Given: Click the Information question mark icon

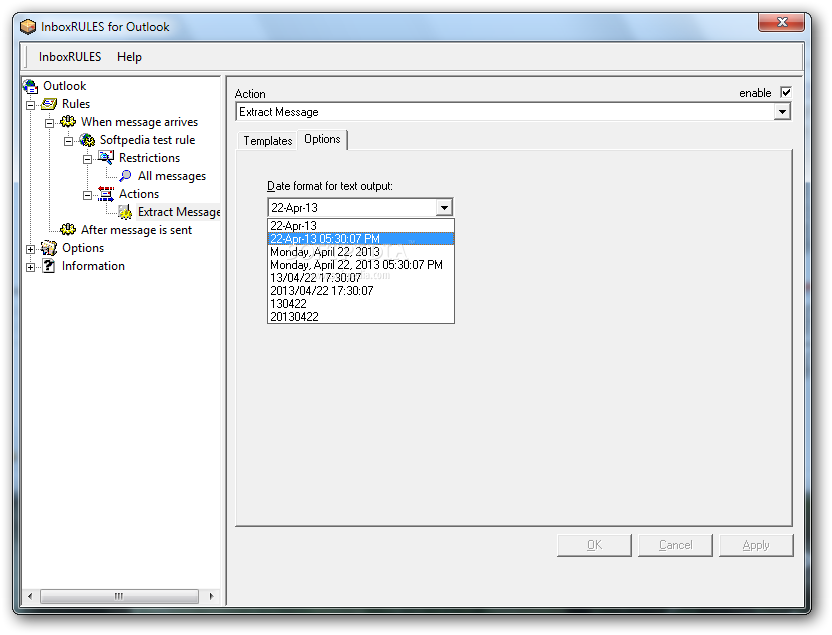Looking at the screenshot, I should tap(49, 266).
